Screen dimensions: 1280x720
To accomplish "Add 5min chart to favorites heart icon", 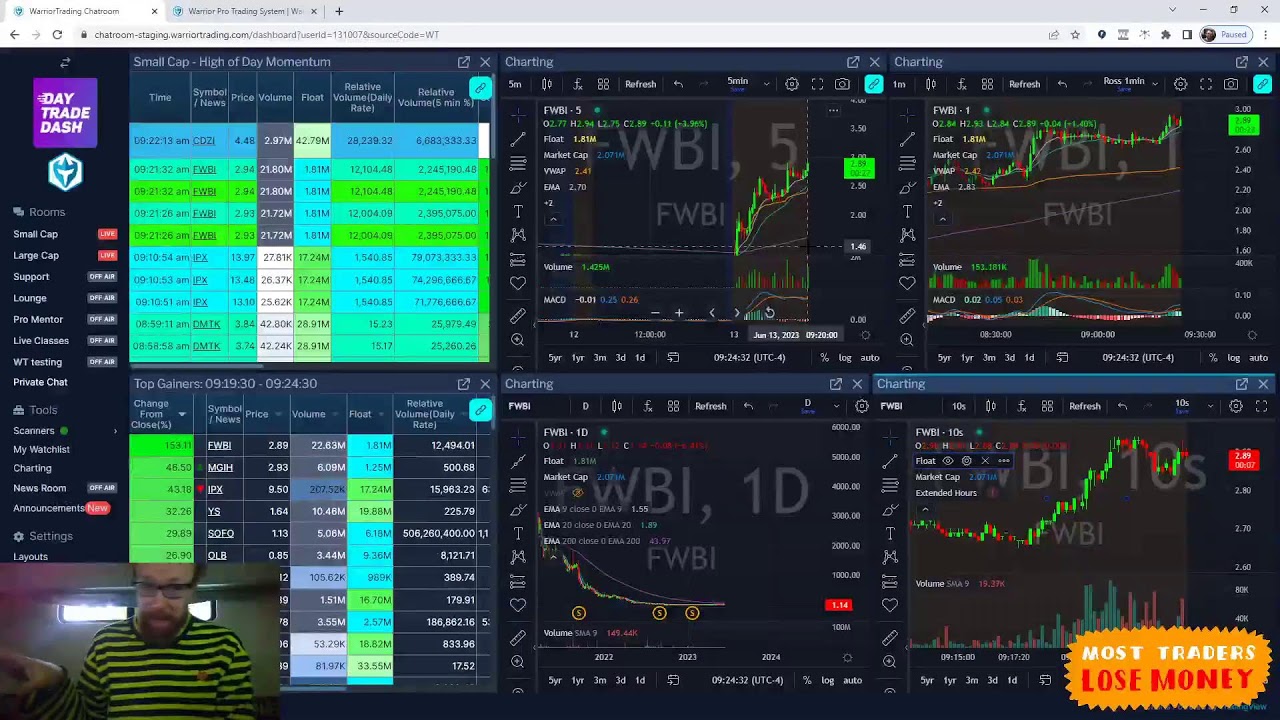I will pos(517,283).
